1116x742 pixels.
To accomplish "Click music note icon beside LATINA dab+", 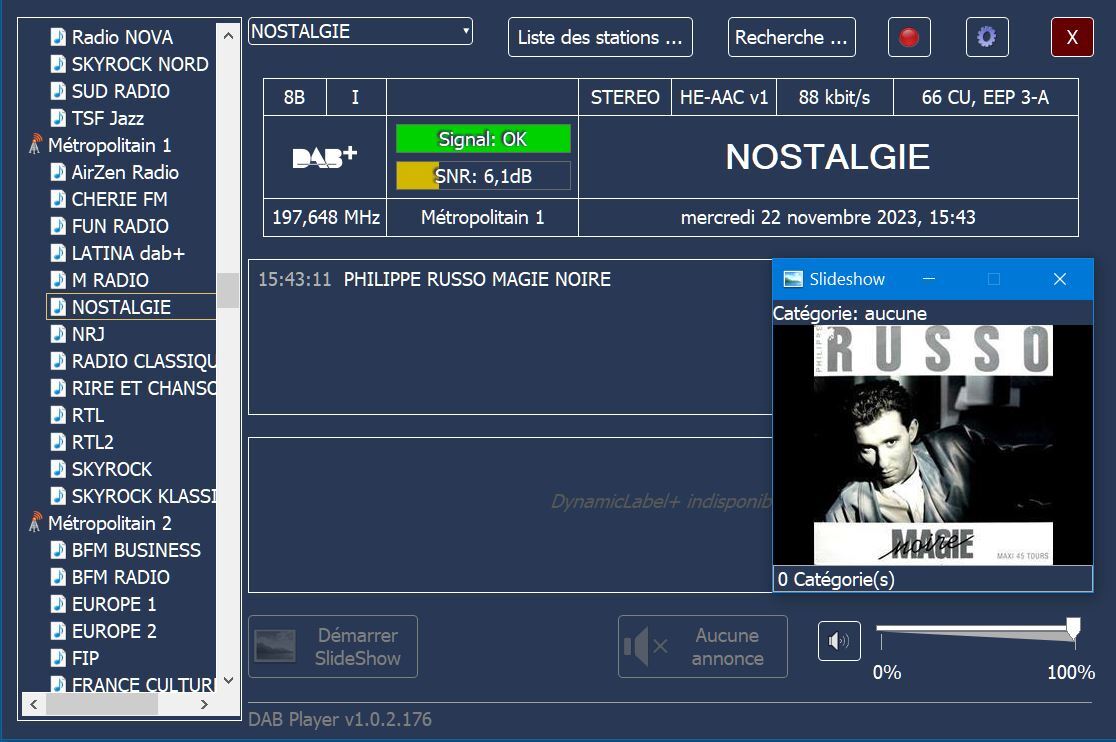I will [58, 253].
